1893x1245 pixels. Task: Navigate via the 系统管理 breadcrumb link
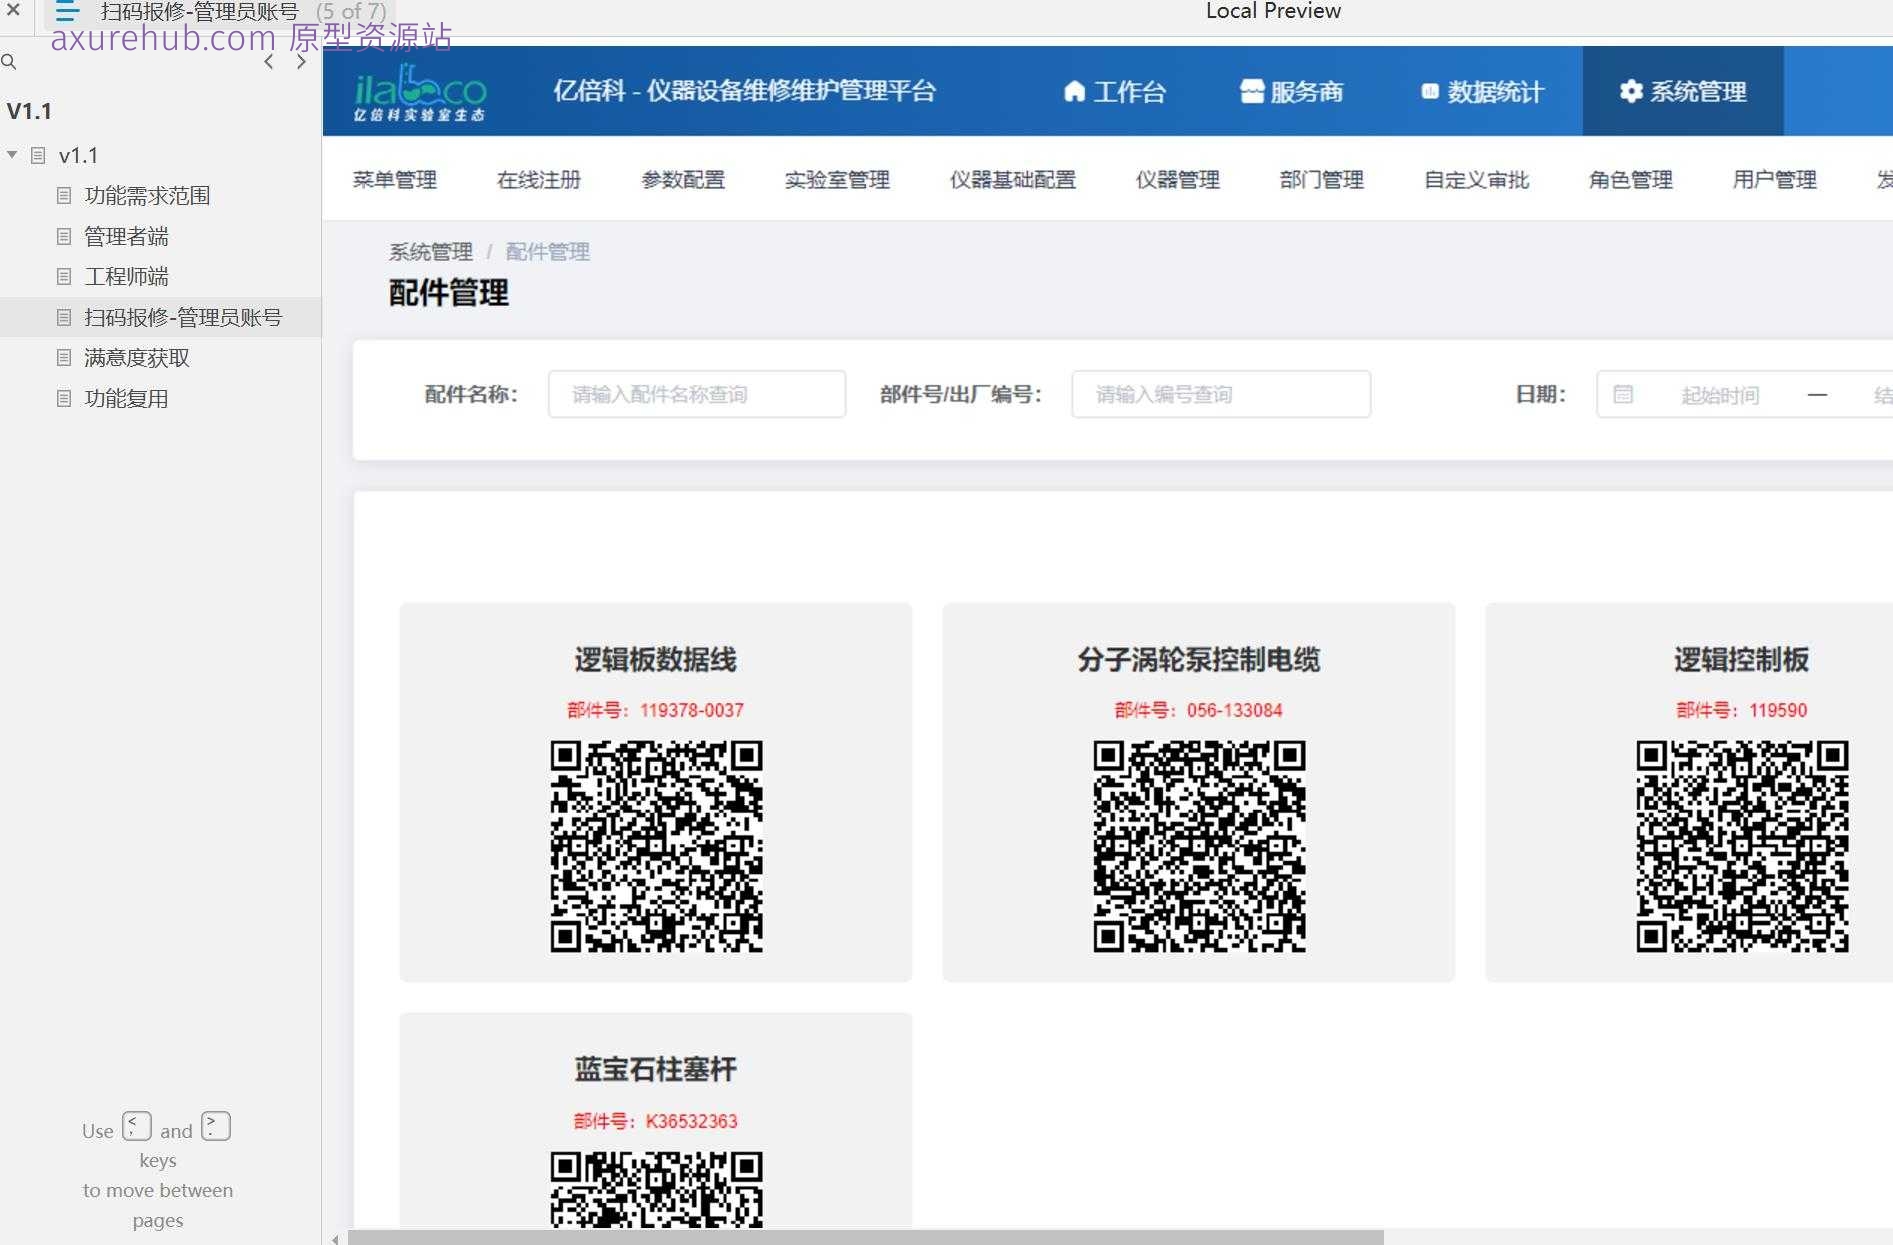coord(430,252)
